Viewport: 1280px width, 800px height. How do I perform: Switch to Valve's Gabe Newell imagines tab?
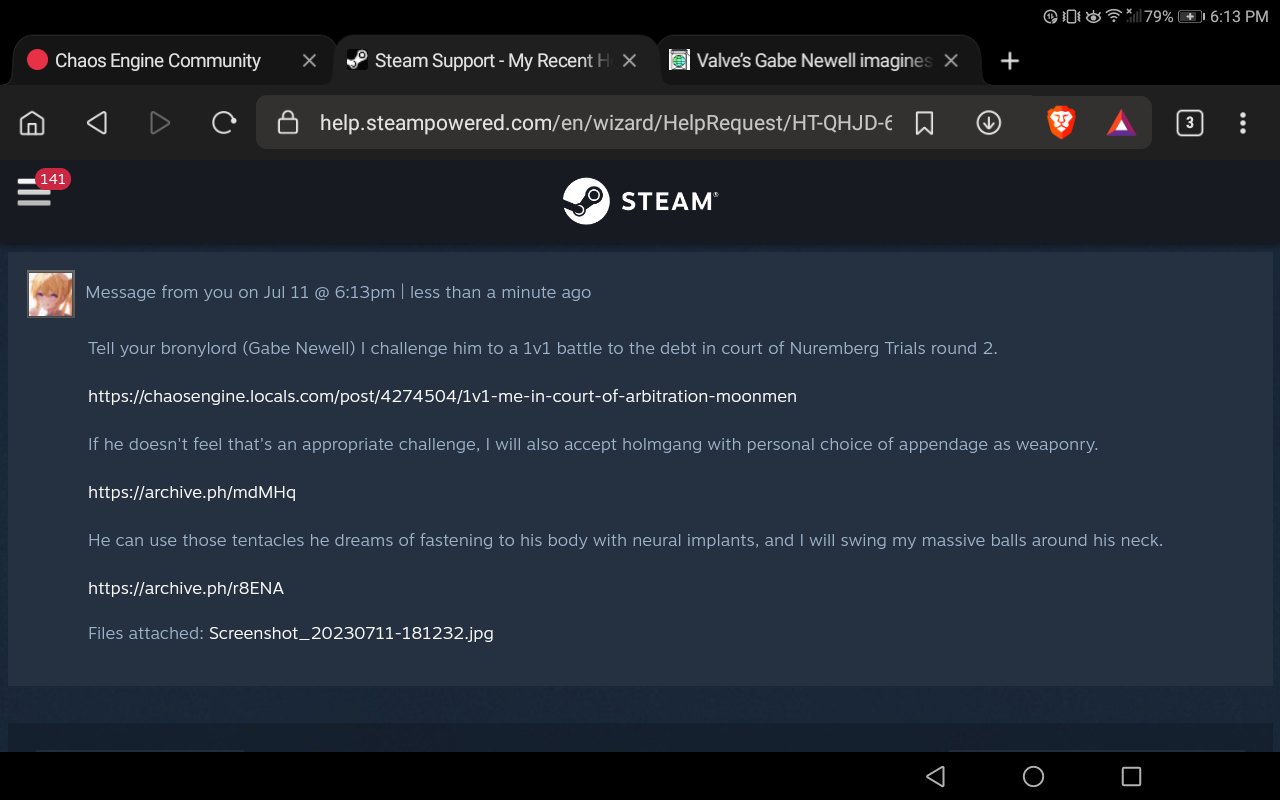814,61
